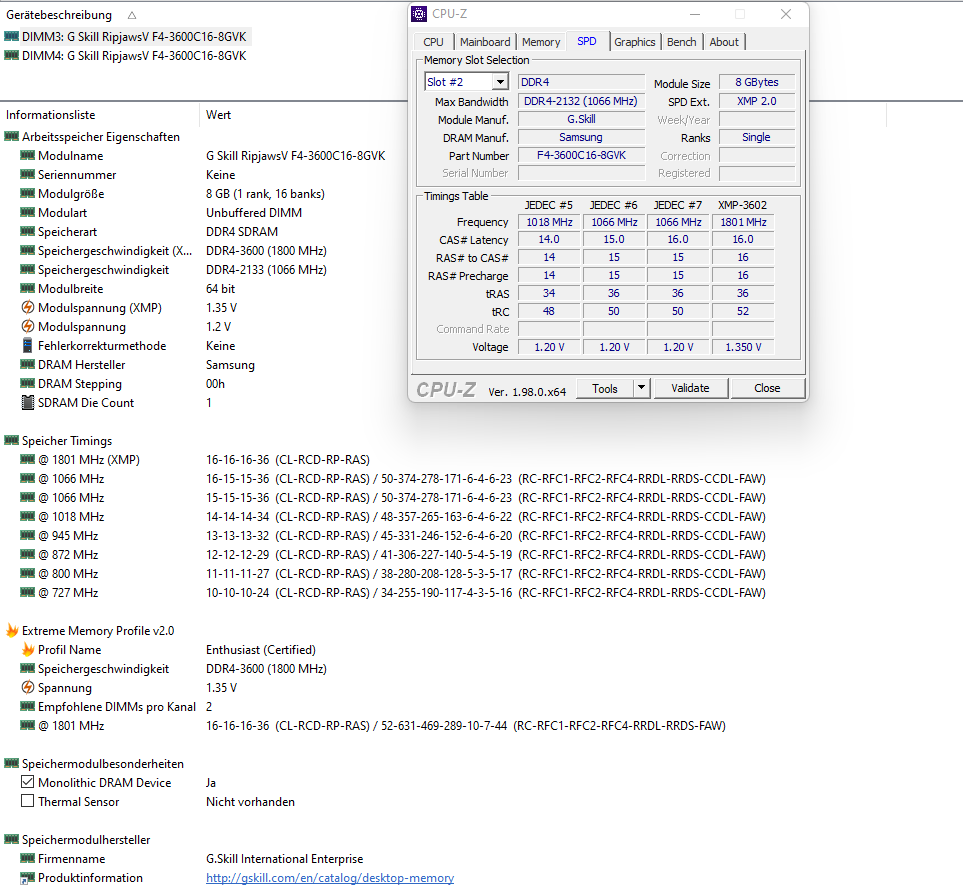Click the Speichermodulbesonderheiten section icon
The image size is (963, 890).
11,763
